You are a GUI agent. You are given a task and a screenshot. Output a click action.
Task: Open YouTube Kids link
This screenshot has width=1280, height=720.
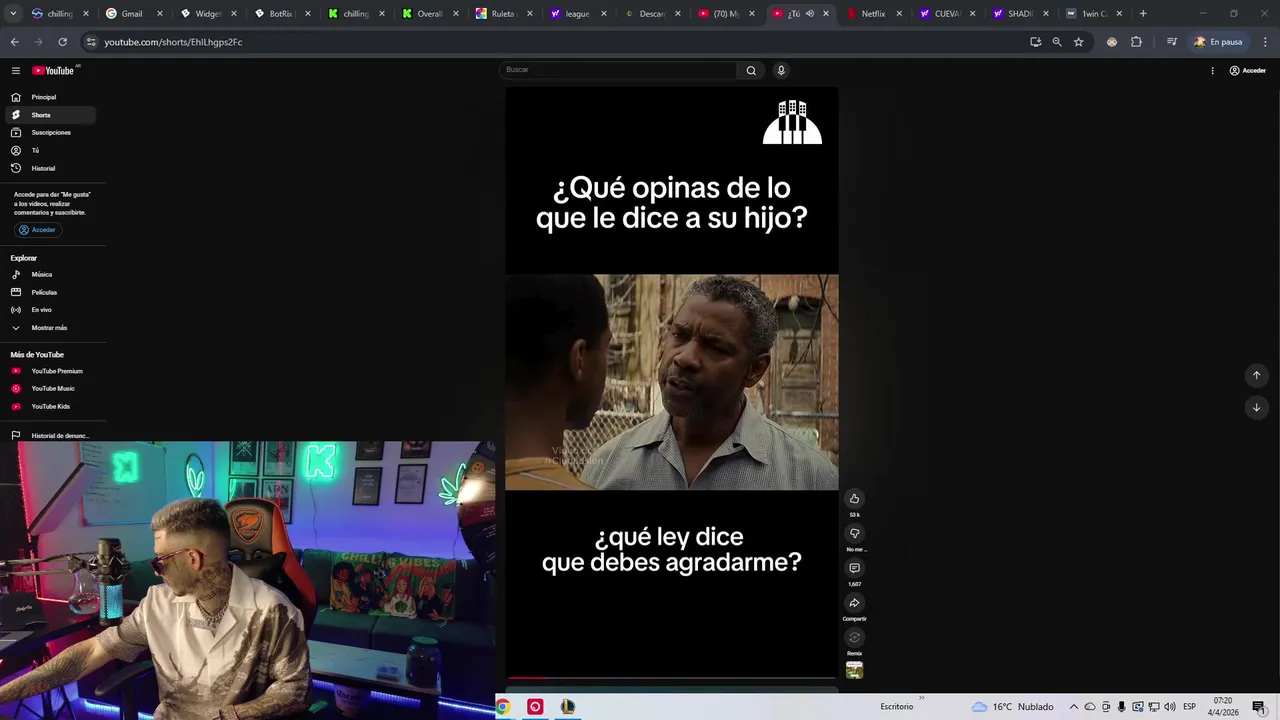[52, 406]
